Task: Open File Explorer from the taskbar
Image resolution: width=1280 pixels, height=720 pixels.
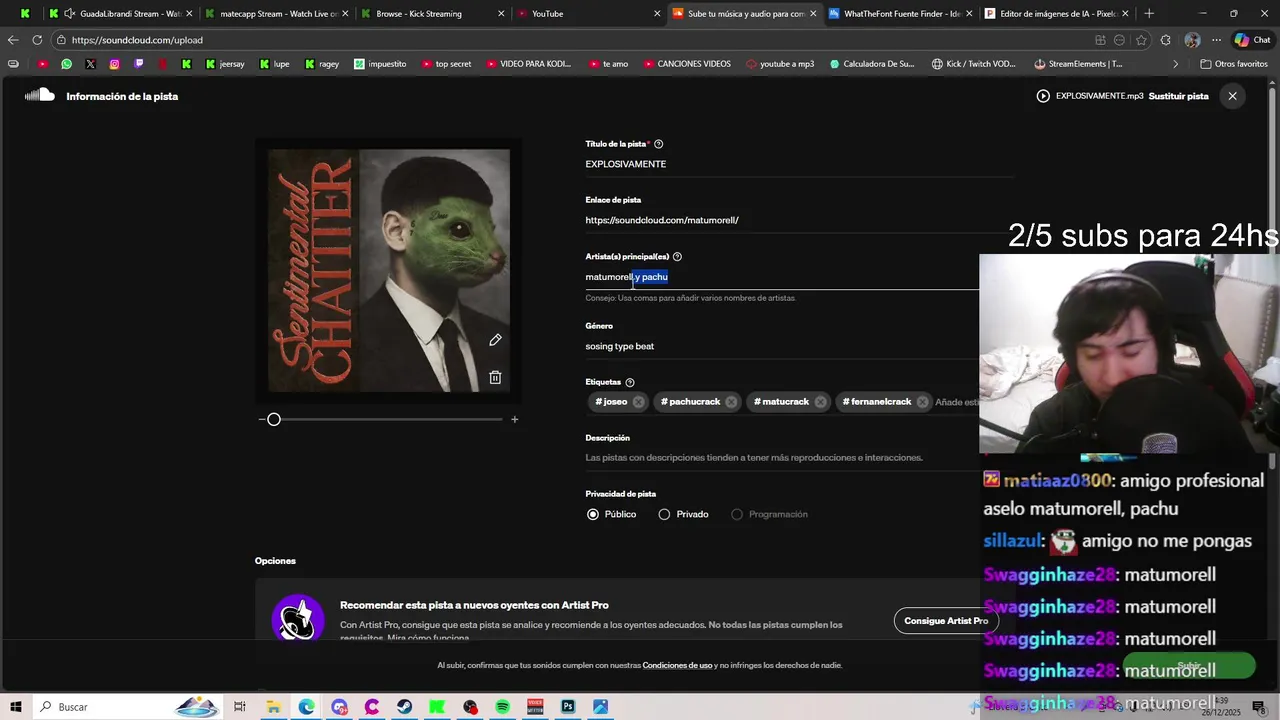Action: point(273,707)
